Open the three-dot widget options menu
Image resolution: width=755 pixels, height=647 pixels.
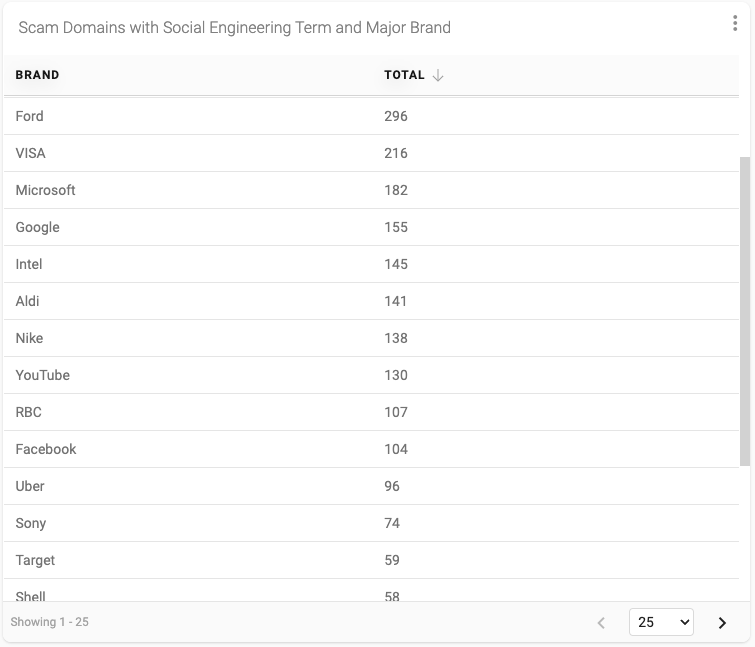click(x=735, y=23)
